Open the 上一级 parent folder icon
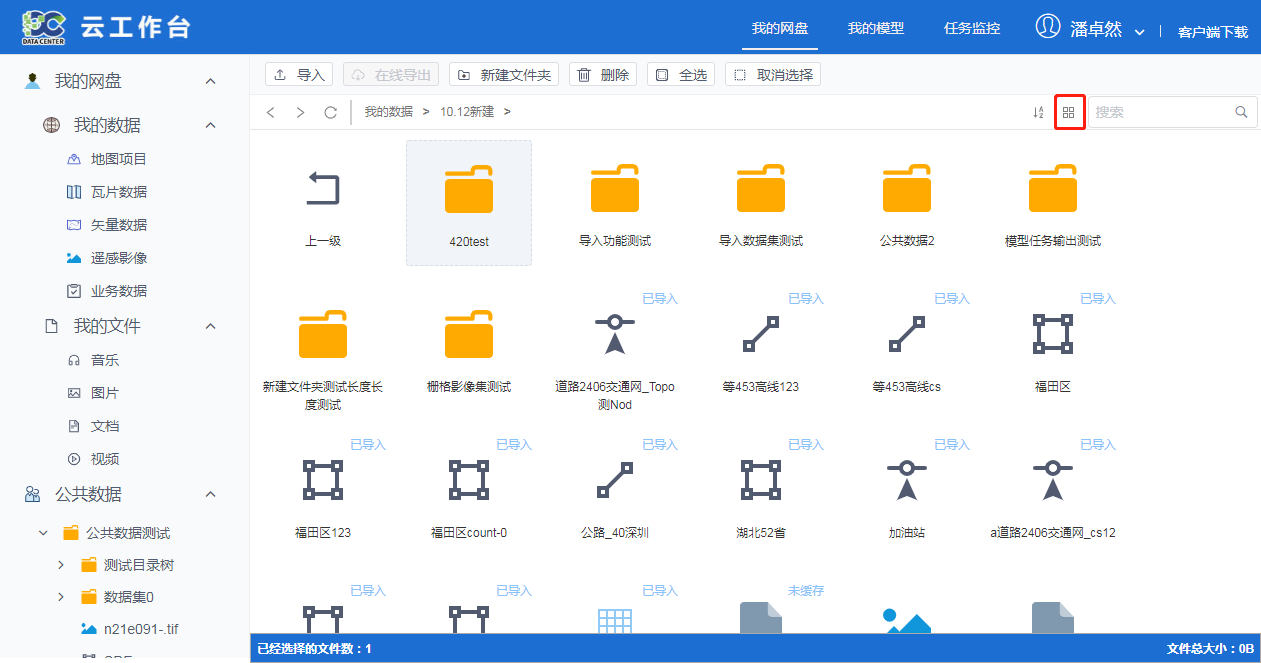The image size is (1261, 663). coord(323,189)
